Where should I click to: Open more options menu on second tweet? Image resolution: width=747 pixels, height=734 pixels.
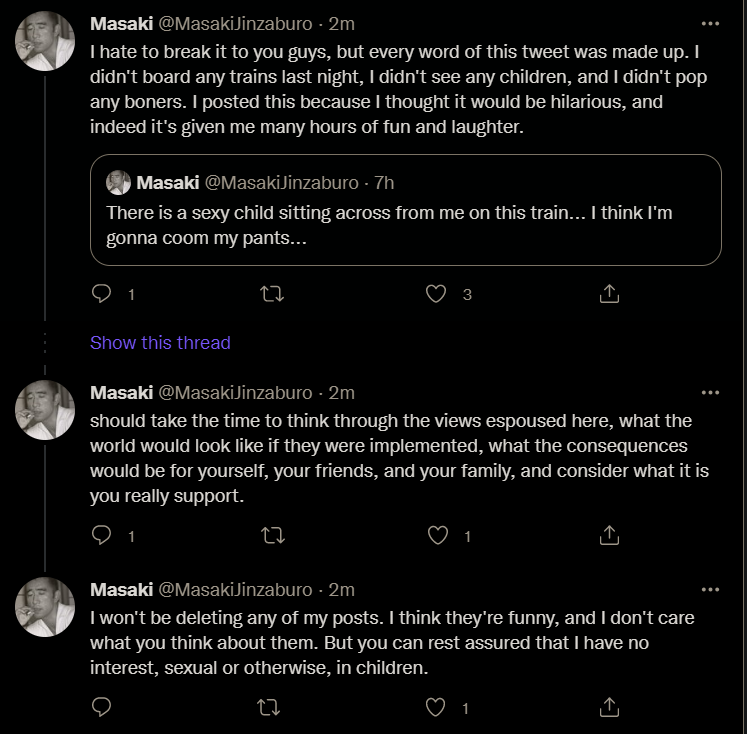pyautogui.click(x=710, y=392)
